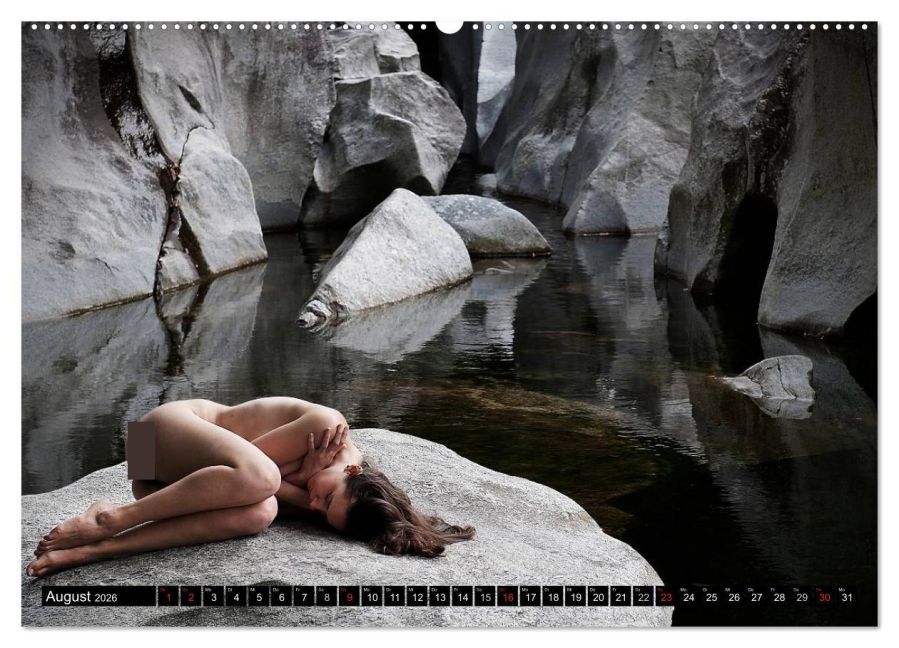Select red Sunday date 16
Image resolution: width=899 pixels, height=648 pixels.
coord(508,596)
